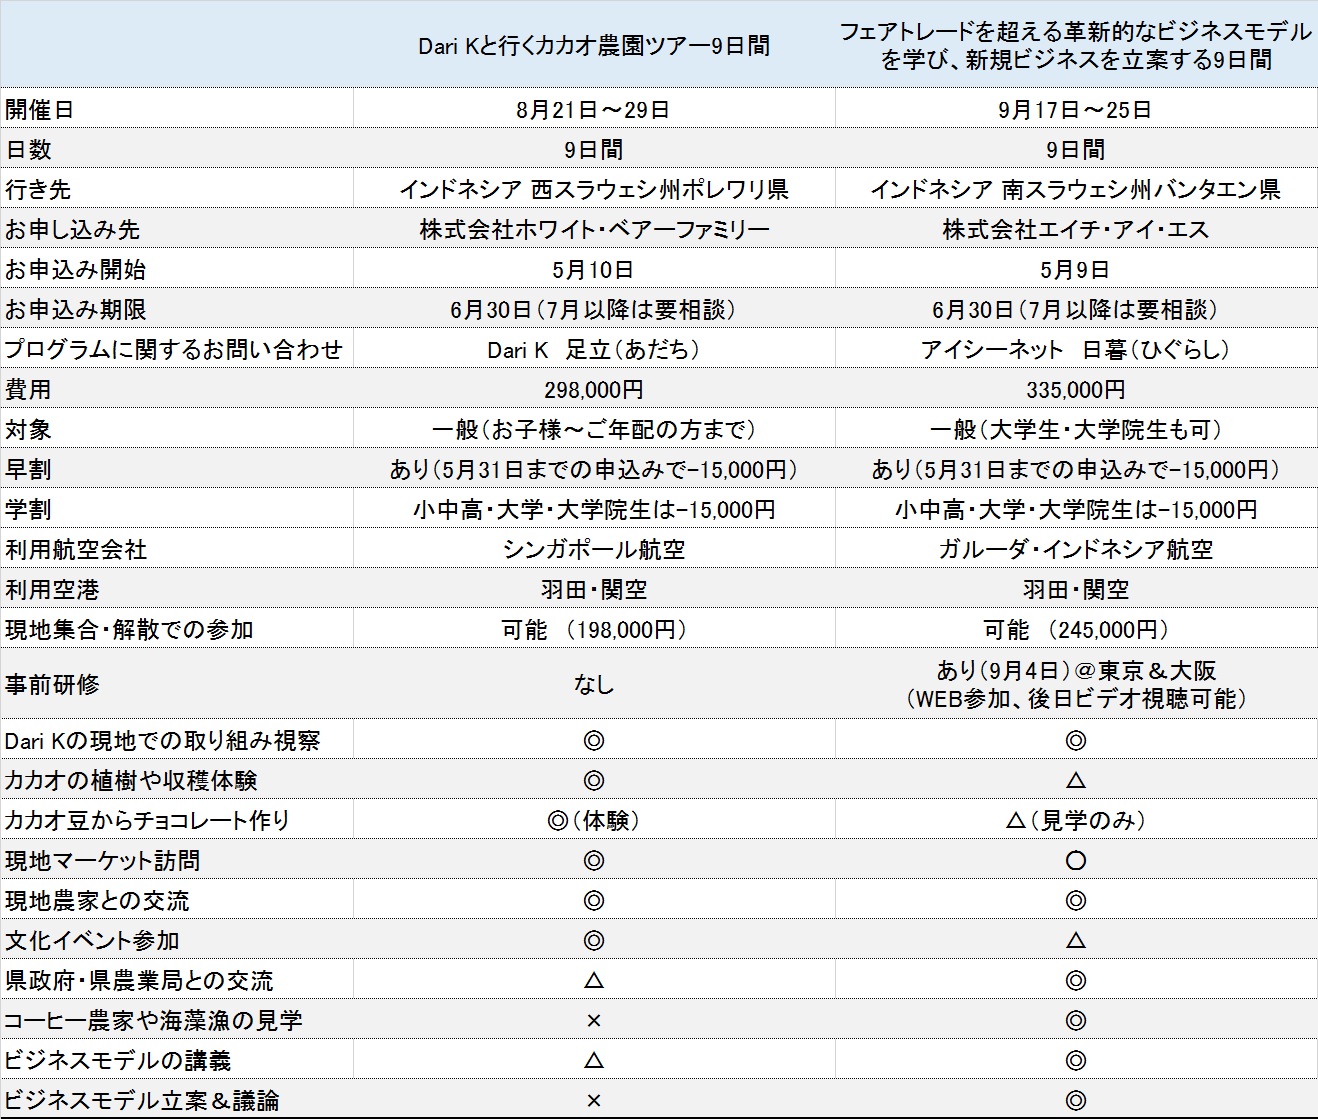The image size is (1318, 1119).
Task: Click cell '5月10日'
Action: 594,270
